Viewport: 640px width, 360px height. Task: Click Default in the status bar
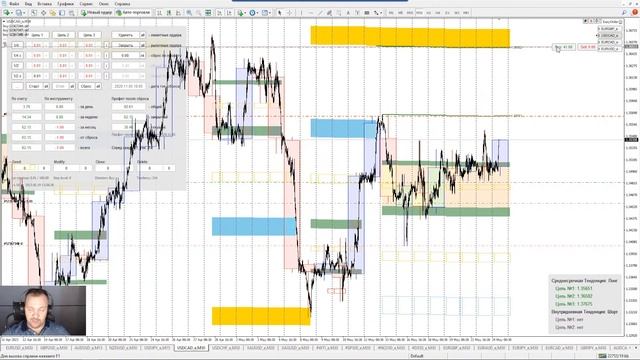click(417, 356)
